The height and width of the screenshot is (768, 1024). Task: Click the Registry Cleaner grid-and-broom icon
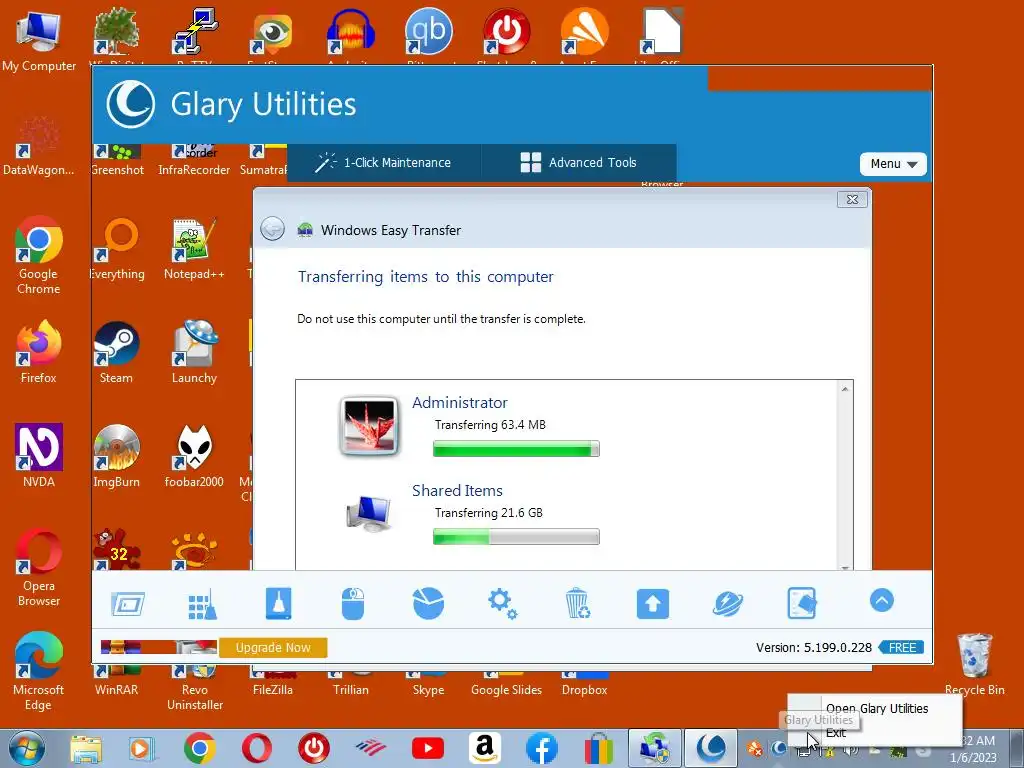(x=202, y=603)
